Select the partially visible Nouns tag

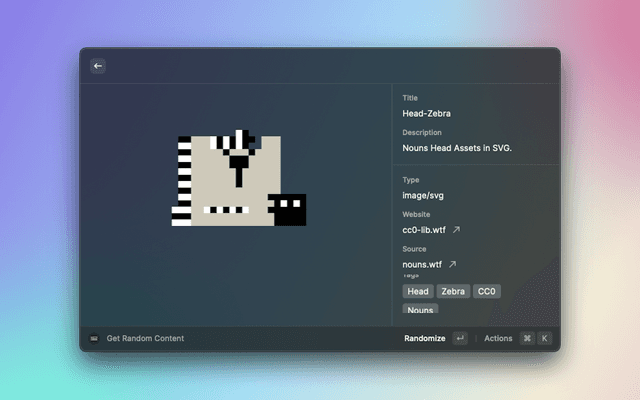click(x=421, y=311)
